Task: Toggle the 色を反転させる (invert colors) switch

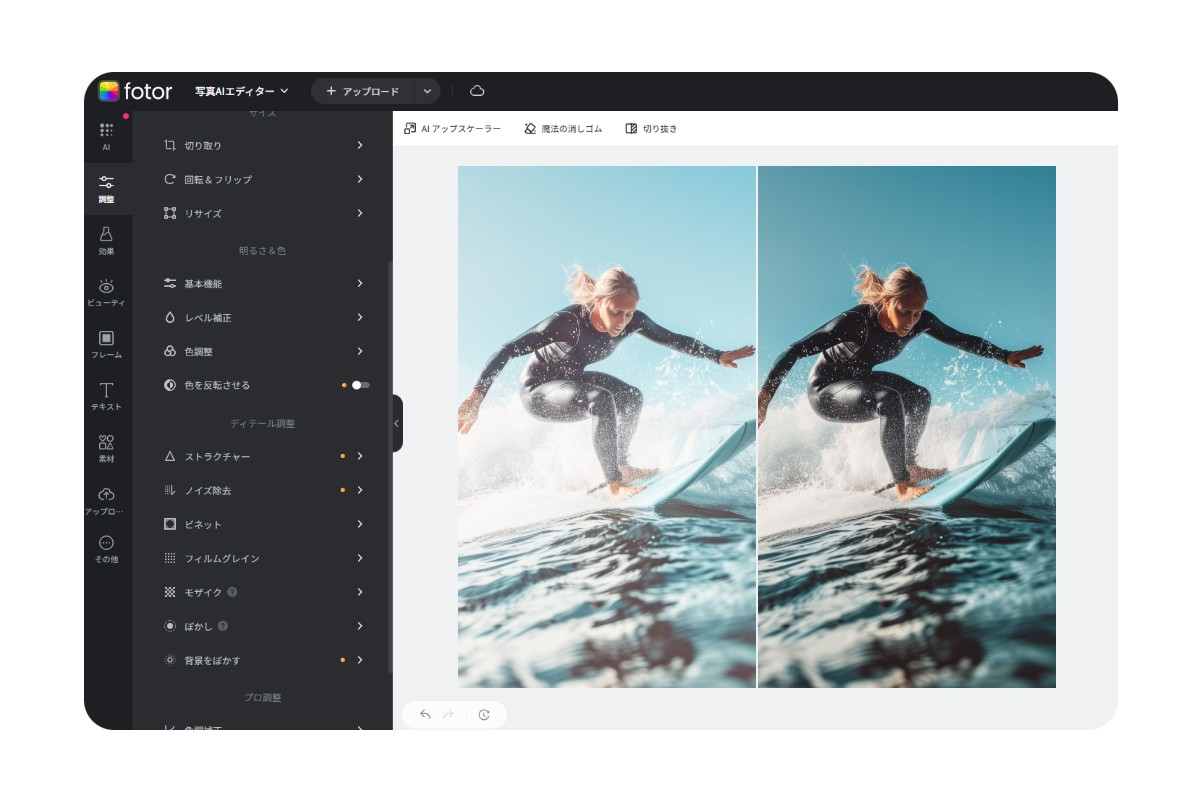Action: click(x=358, y=384)
